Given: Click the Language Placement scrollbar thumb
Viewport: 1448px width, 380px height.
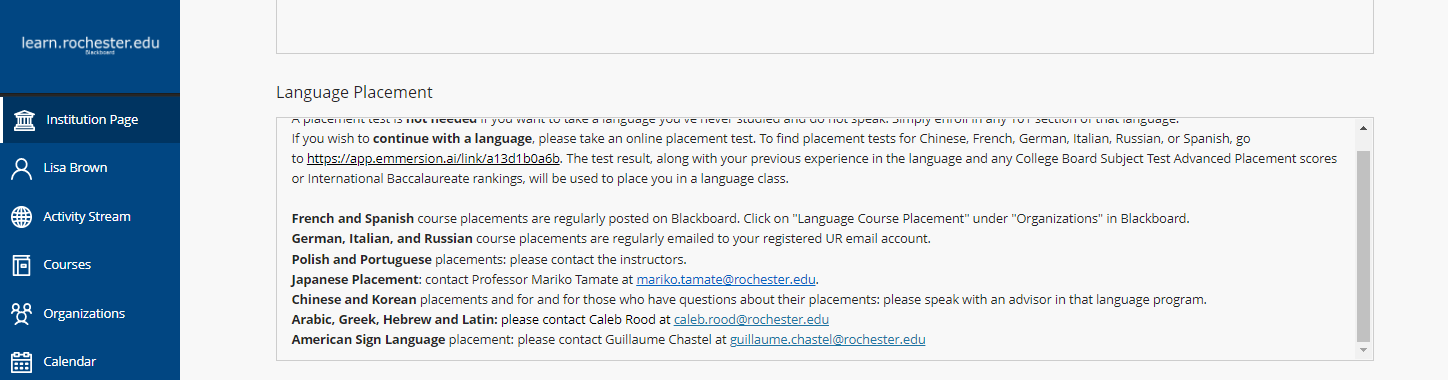Looking at the screenshot, I should [1364, 246].
